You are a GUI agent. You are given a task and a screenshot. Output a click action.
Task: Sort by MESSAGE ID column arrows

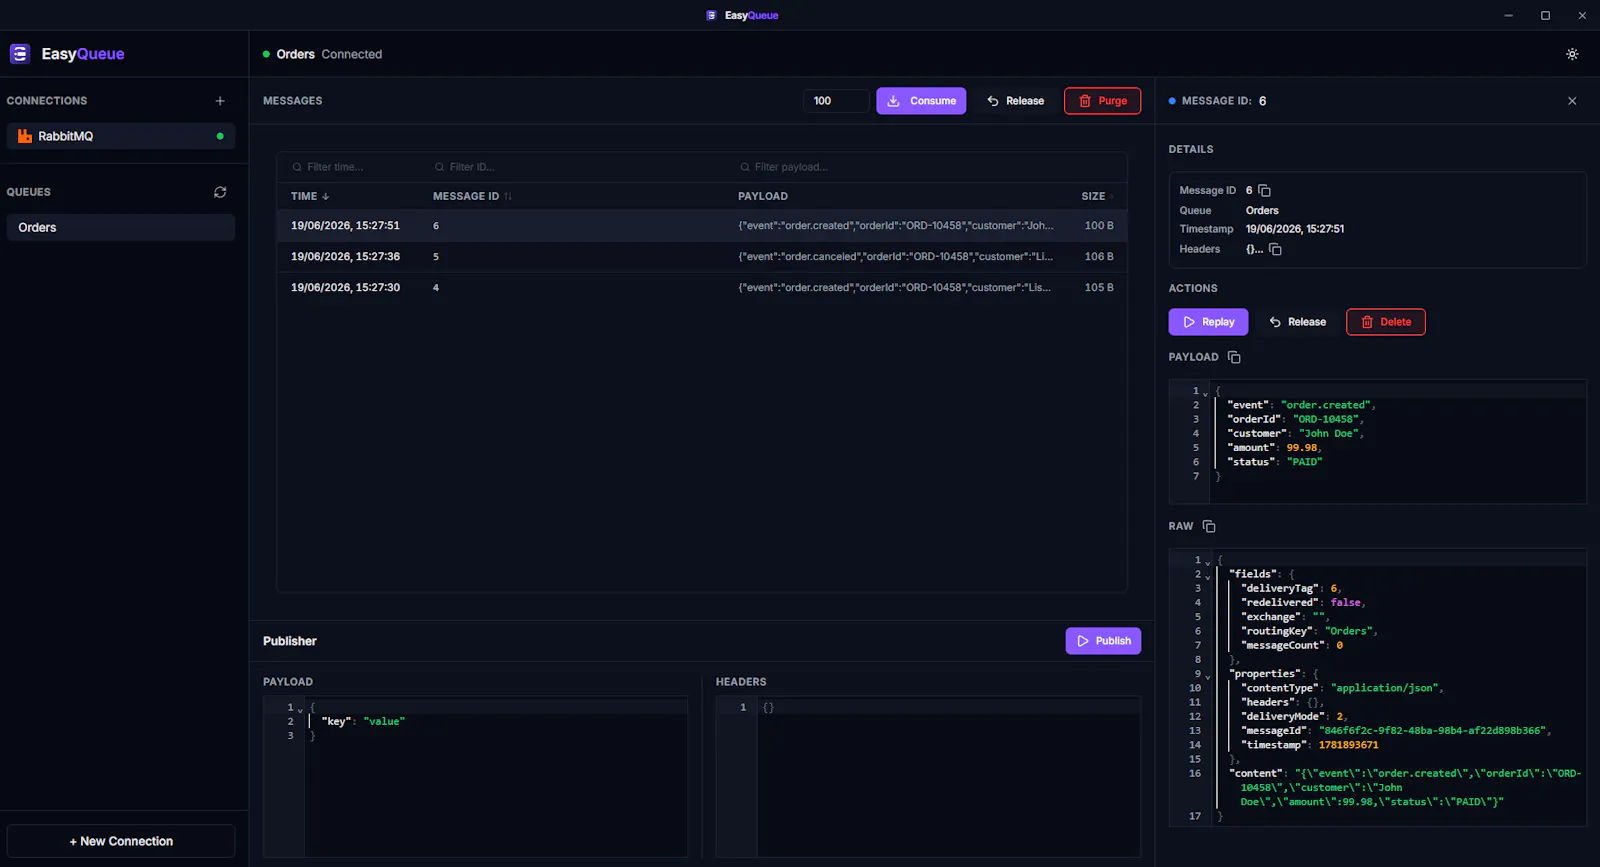[508, 197]
